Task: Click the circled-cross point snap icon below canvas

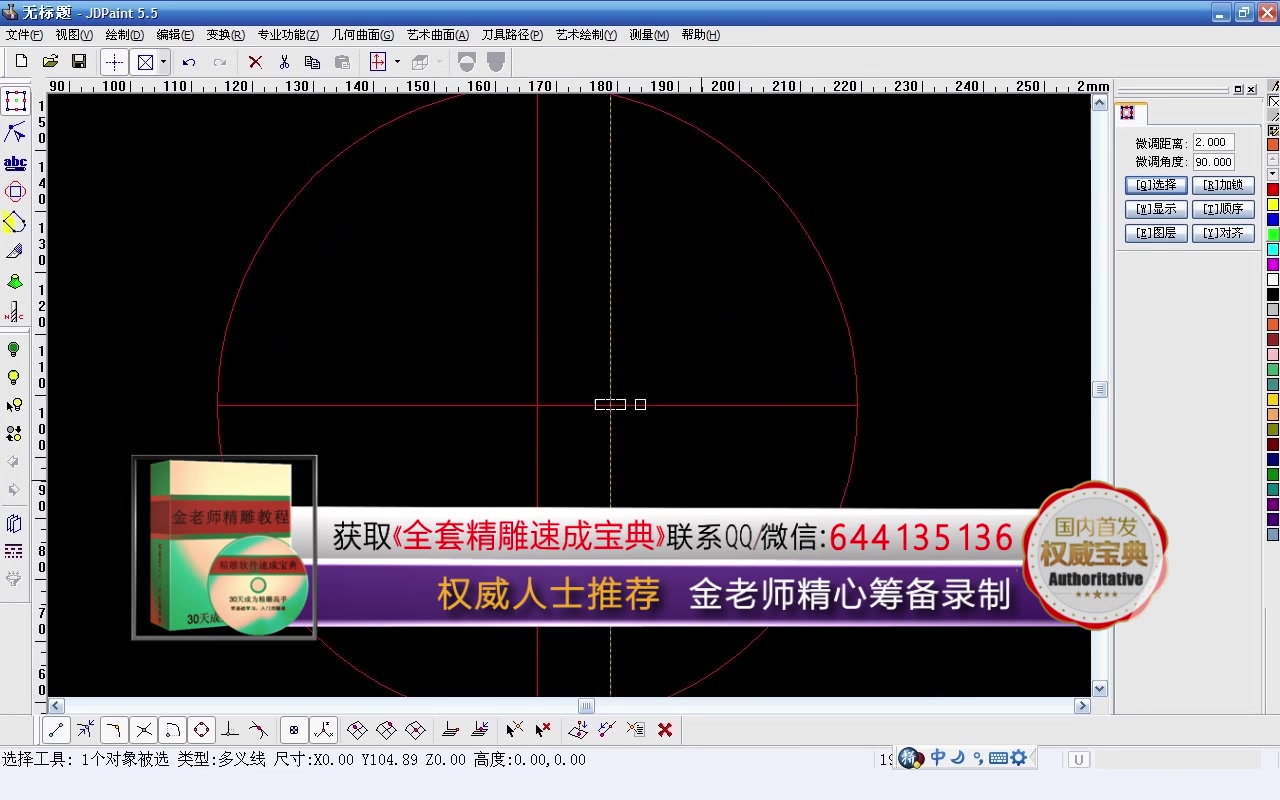Action: (x=296, y=730)
